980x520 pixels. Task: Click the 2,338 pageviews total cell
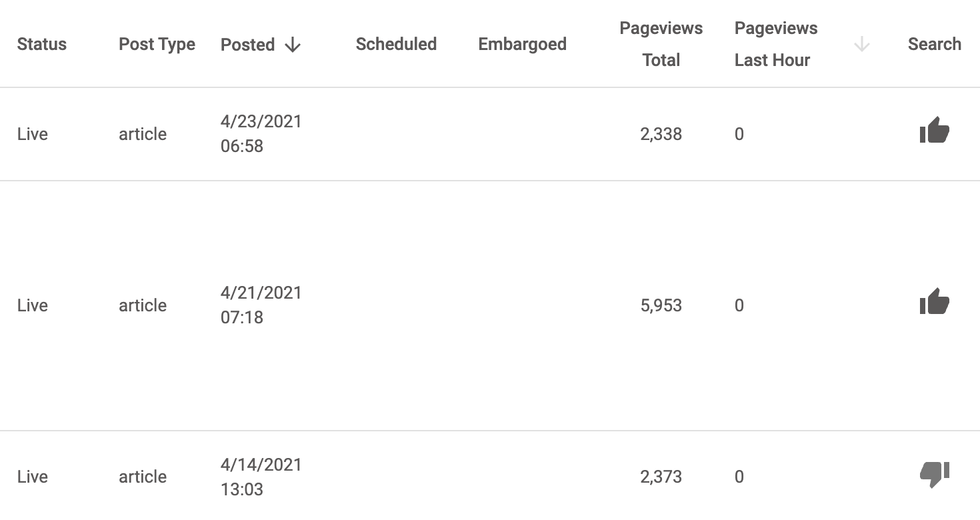(661, 134)
